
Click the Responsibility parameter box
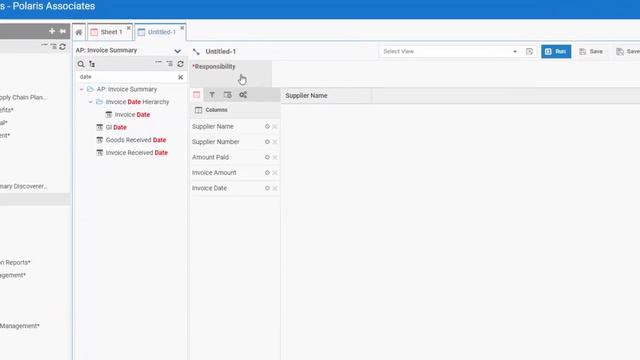[231, 73]
